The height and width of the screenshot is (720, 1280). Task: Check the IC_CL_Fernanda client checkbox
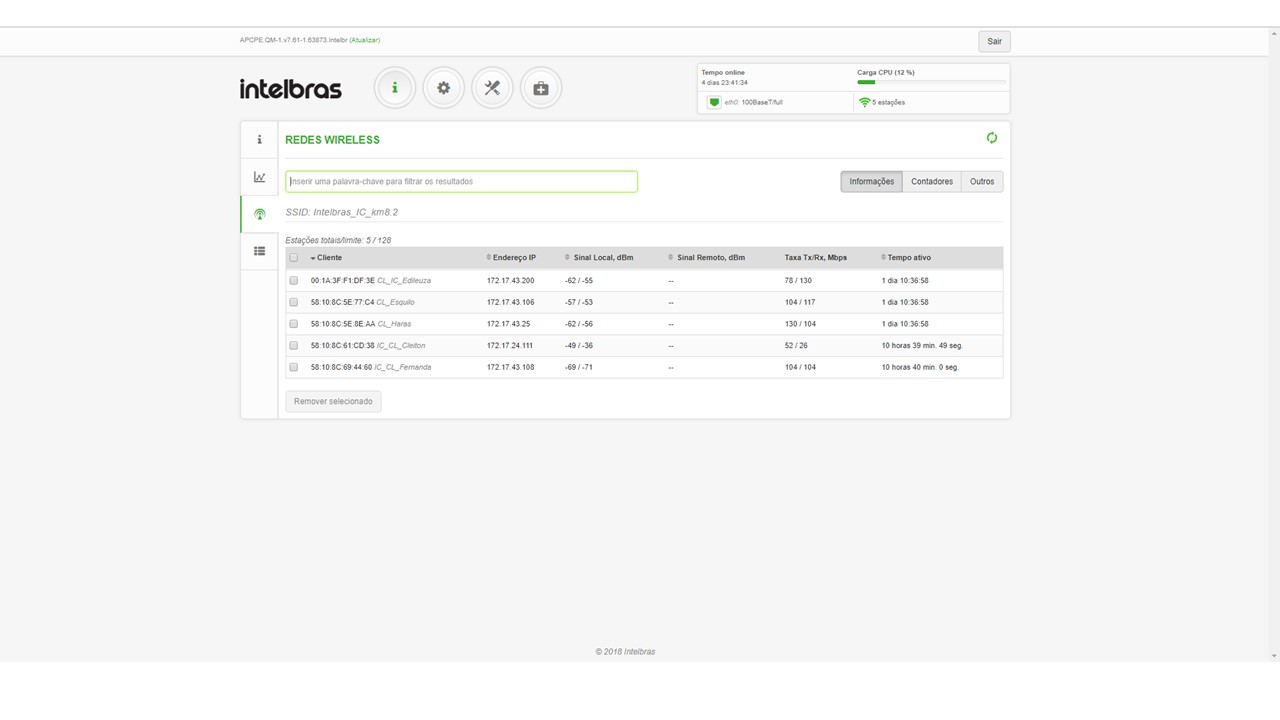coord(294,367)
